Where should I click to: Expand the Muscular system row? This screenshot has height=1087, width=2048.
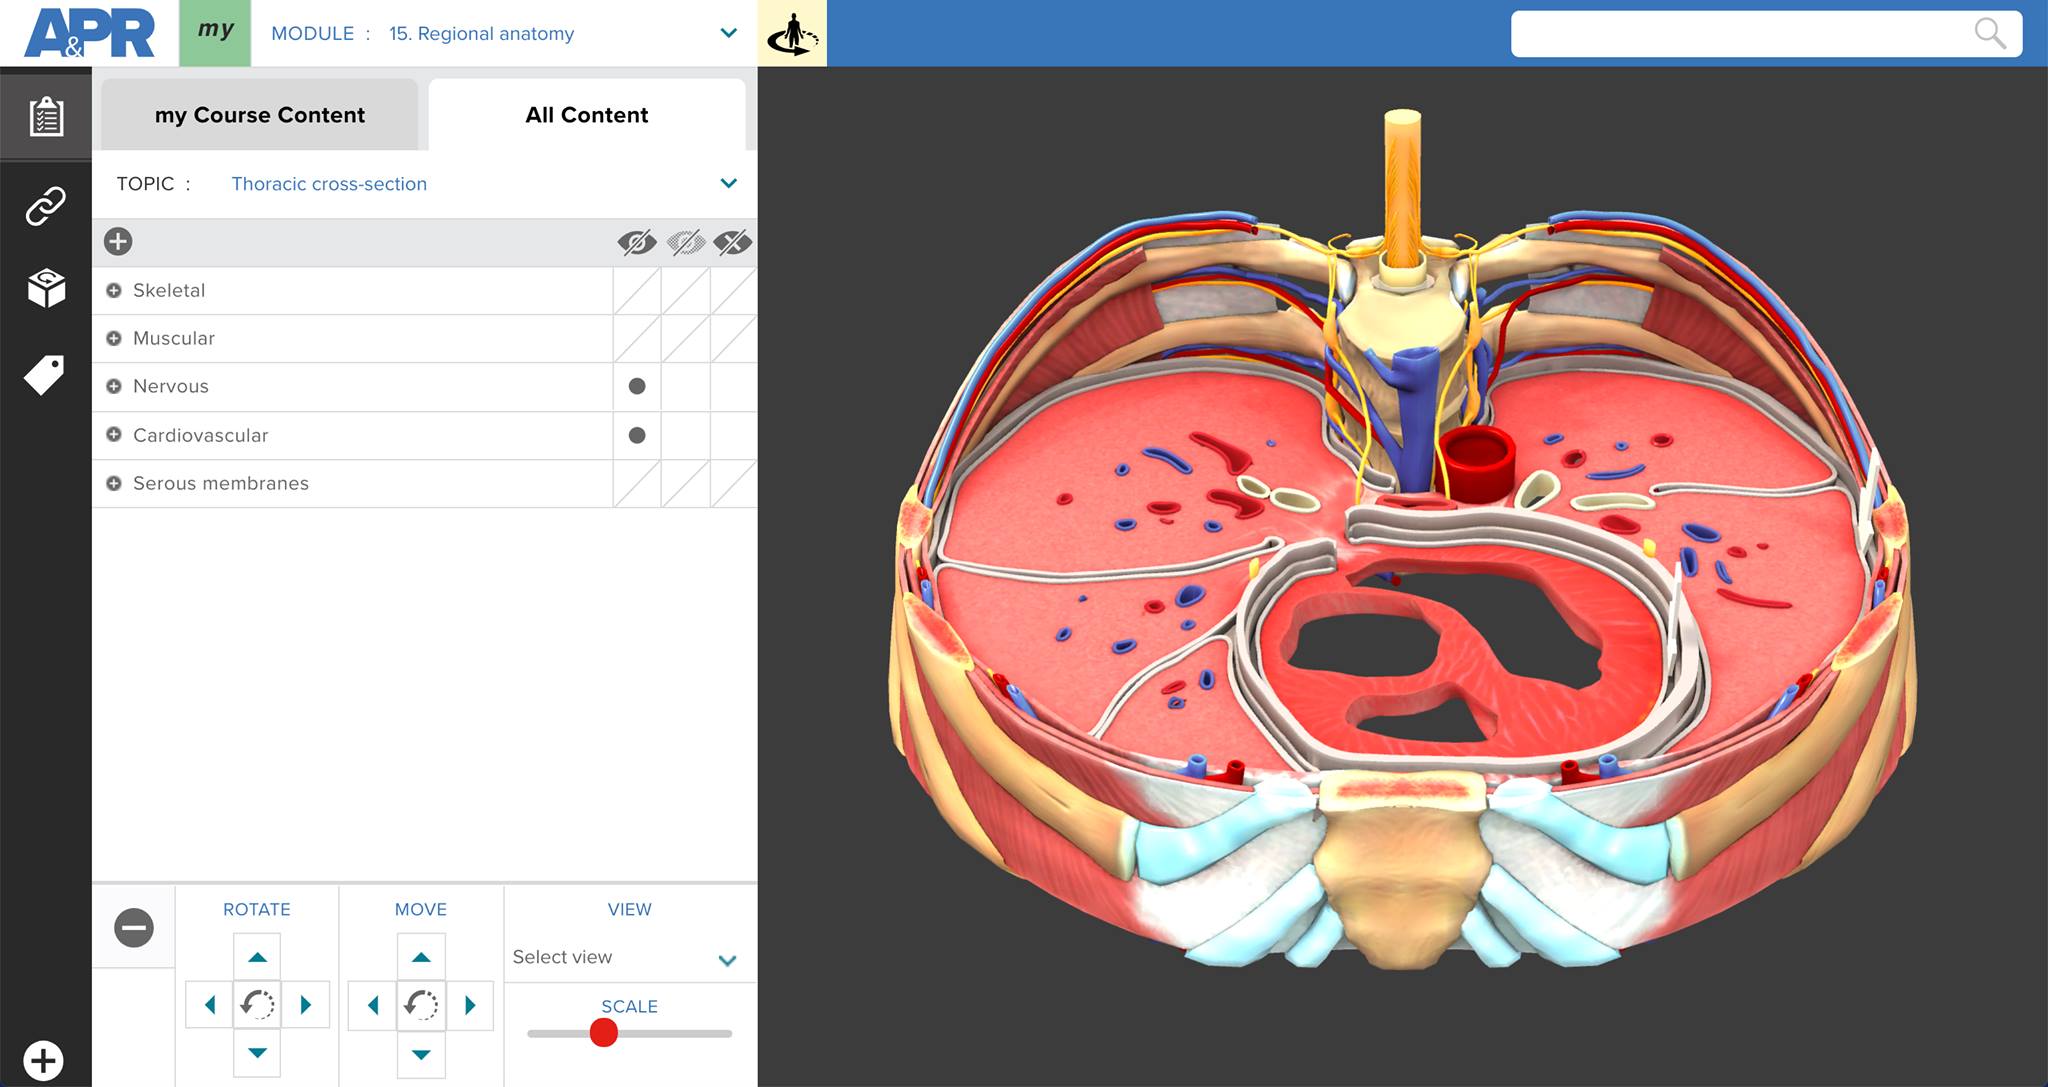(114, 338)
